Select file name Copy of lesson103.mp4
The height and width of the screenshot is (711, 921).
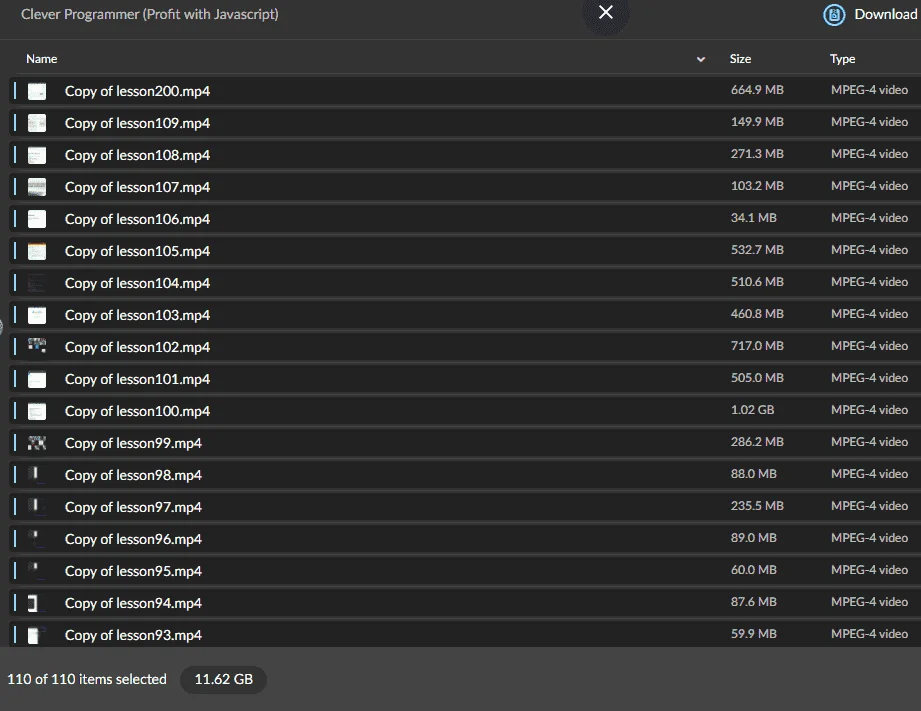(x=137, y=315)
